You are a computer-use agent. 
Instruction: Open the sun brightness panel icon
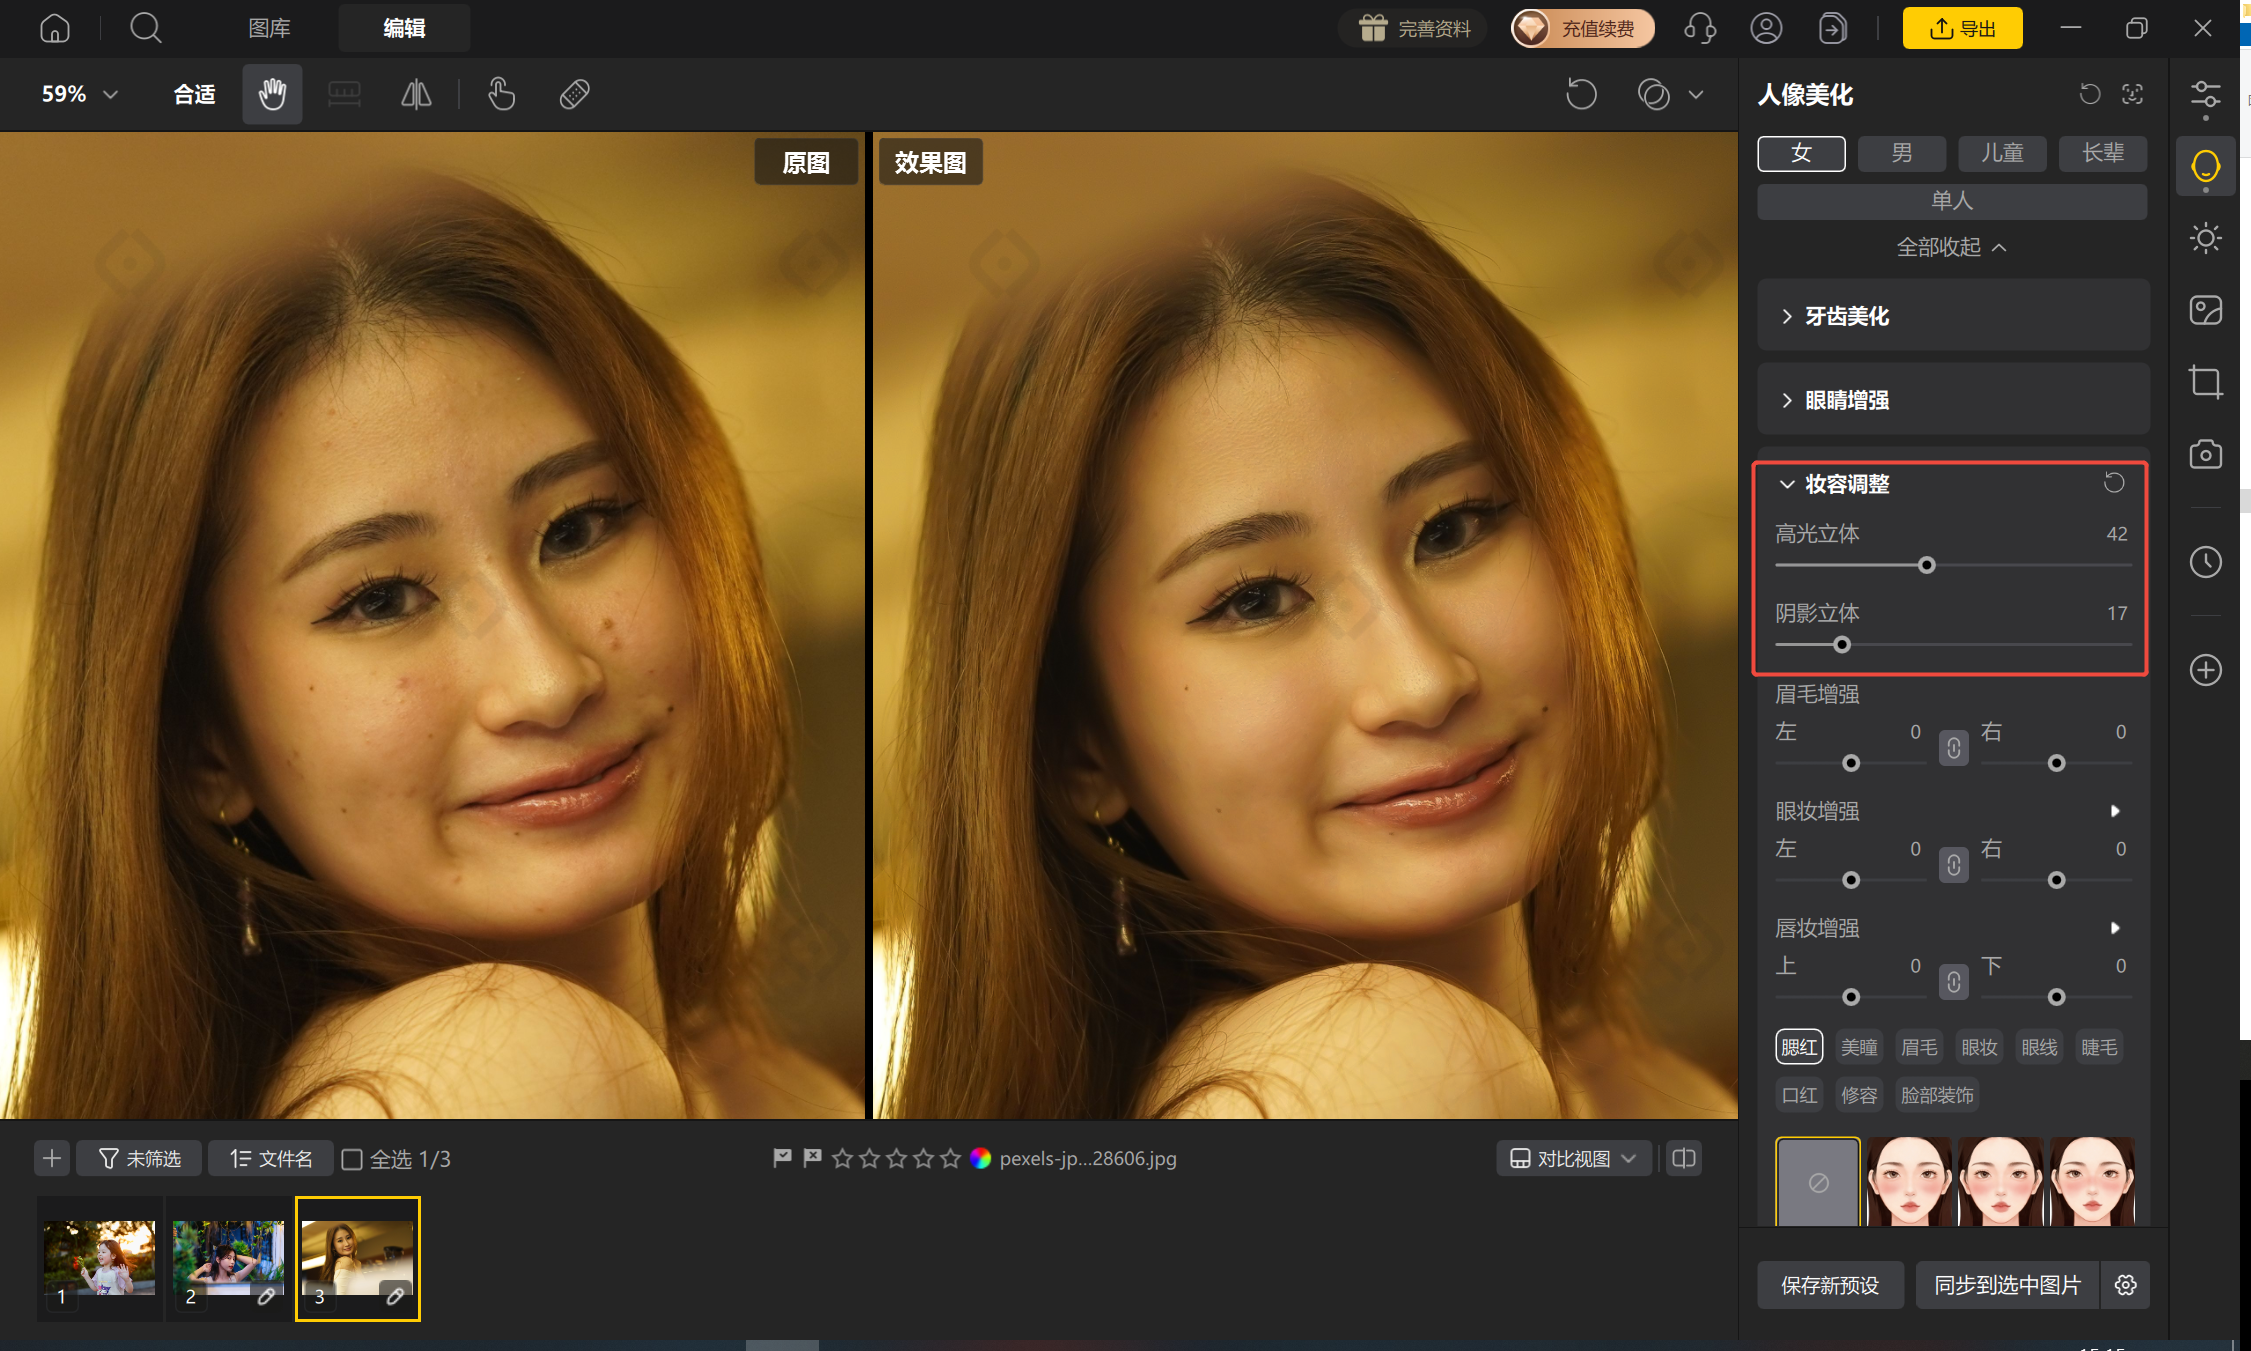click(2205, 238)
